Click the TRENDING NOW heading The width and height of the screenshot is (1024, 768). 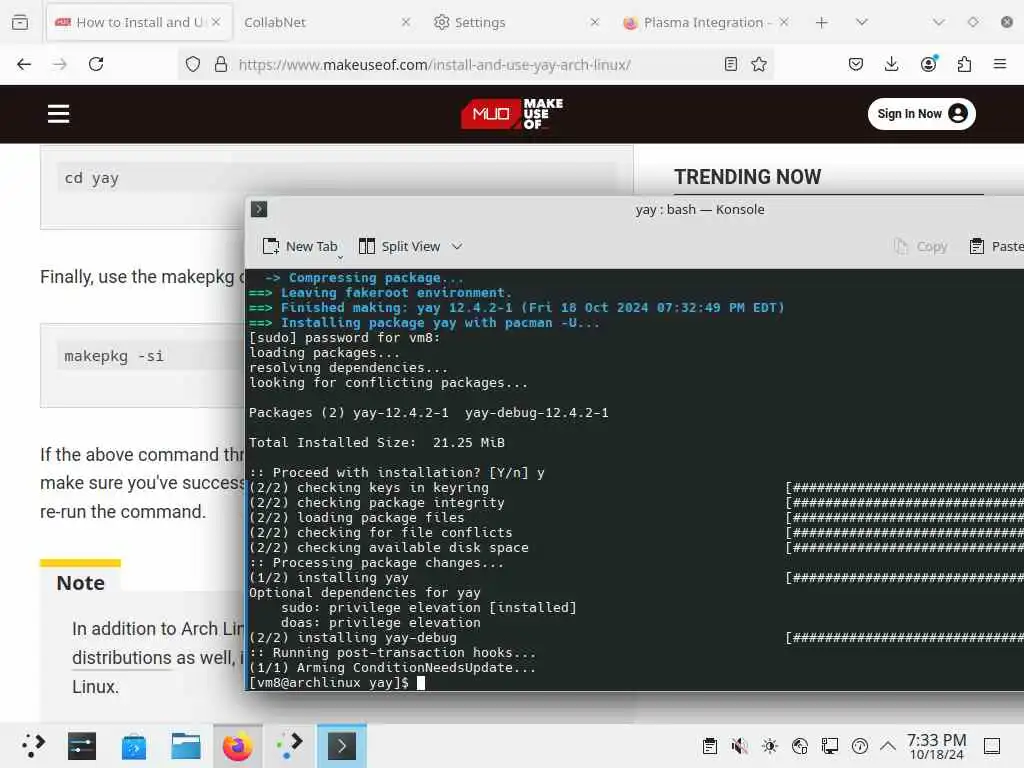click(x=748, y=176)
